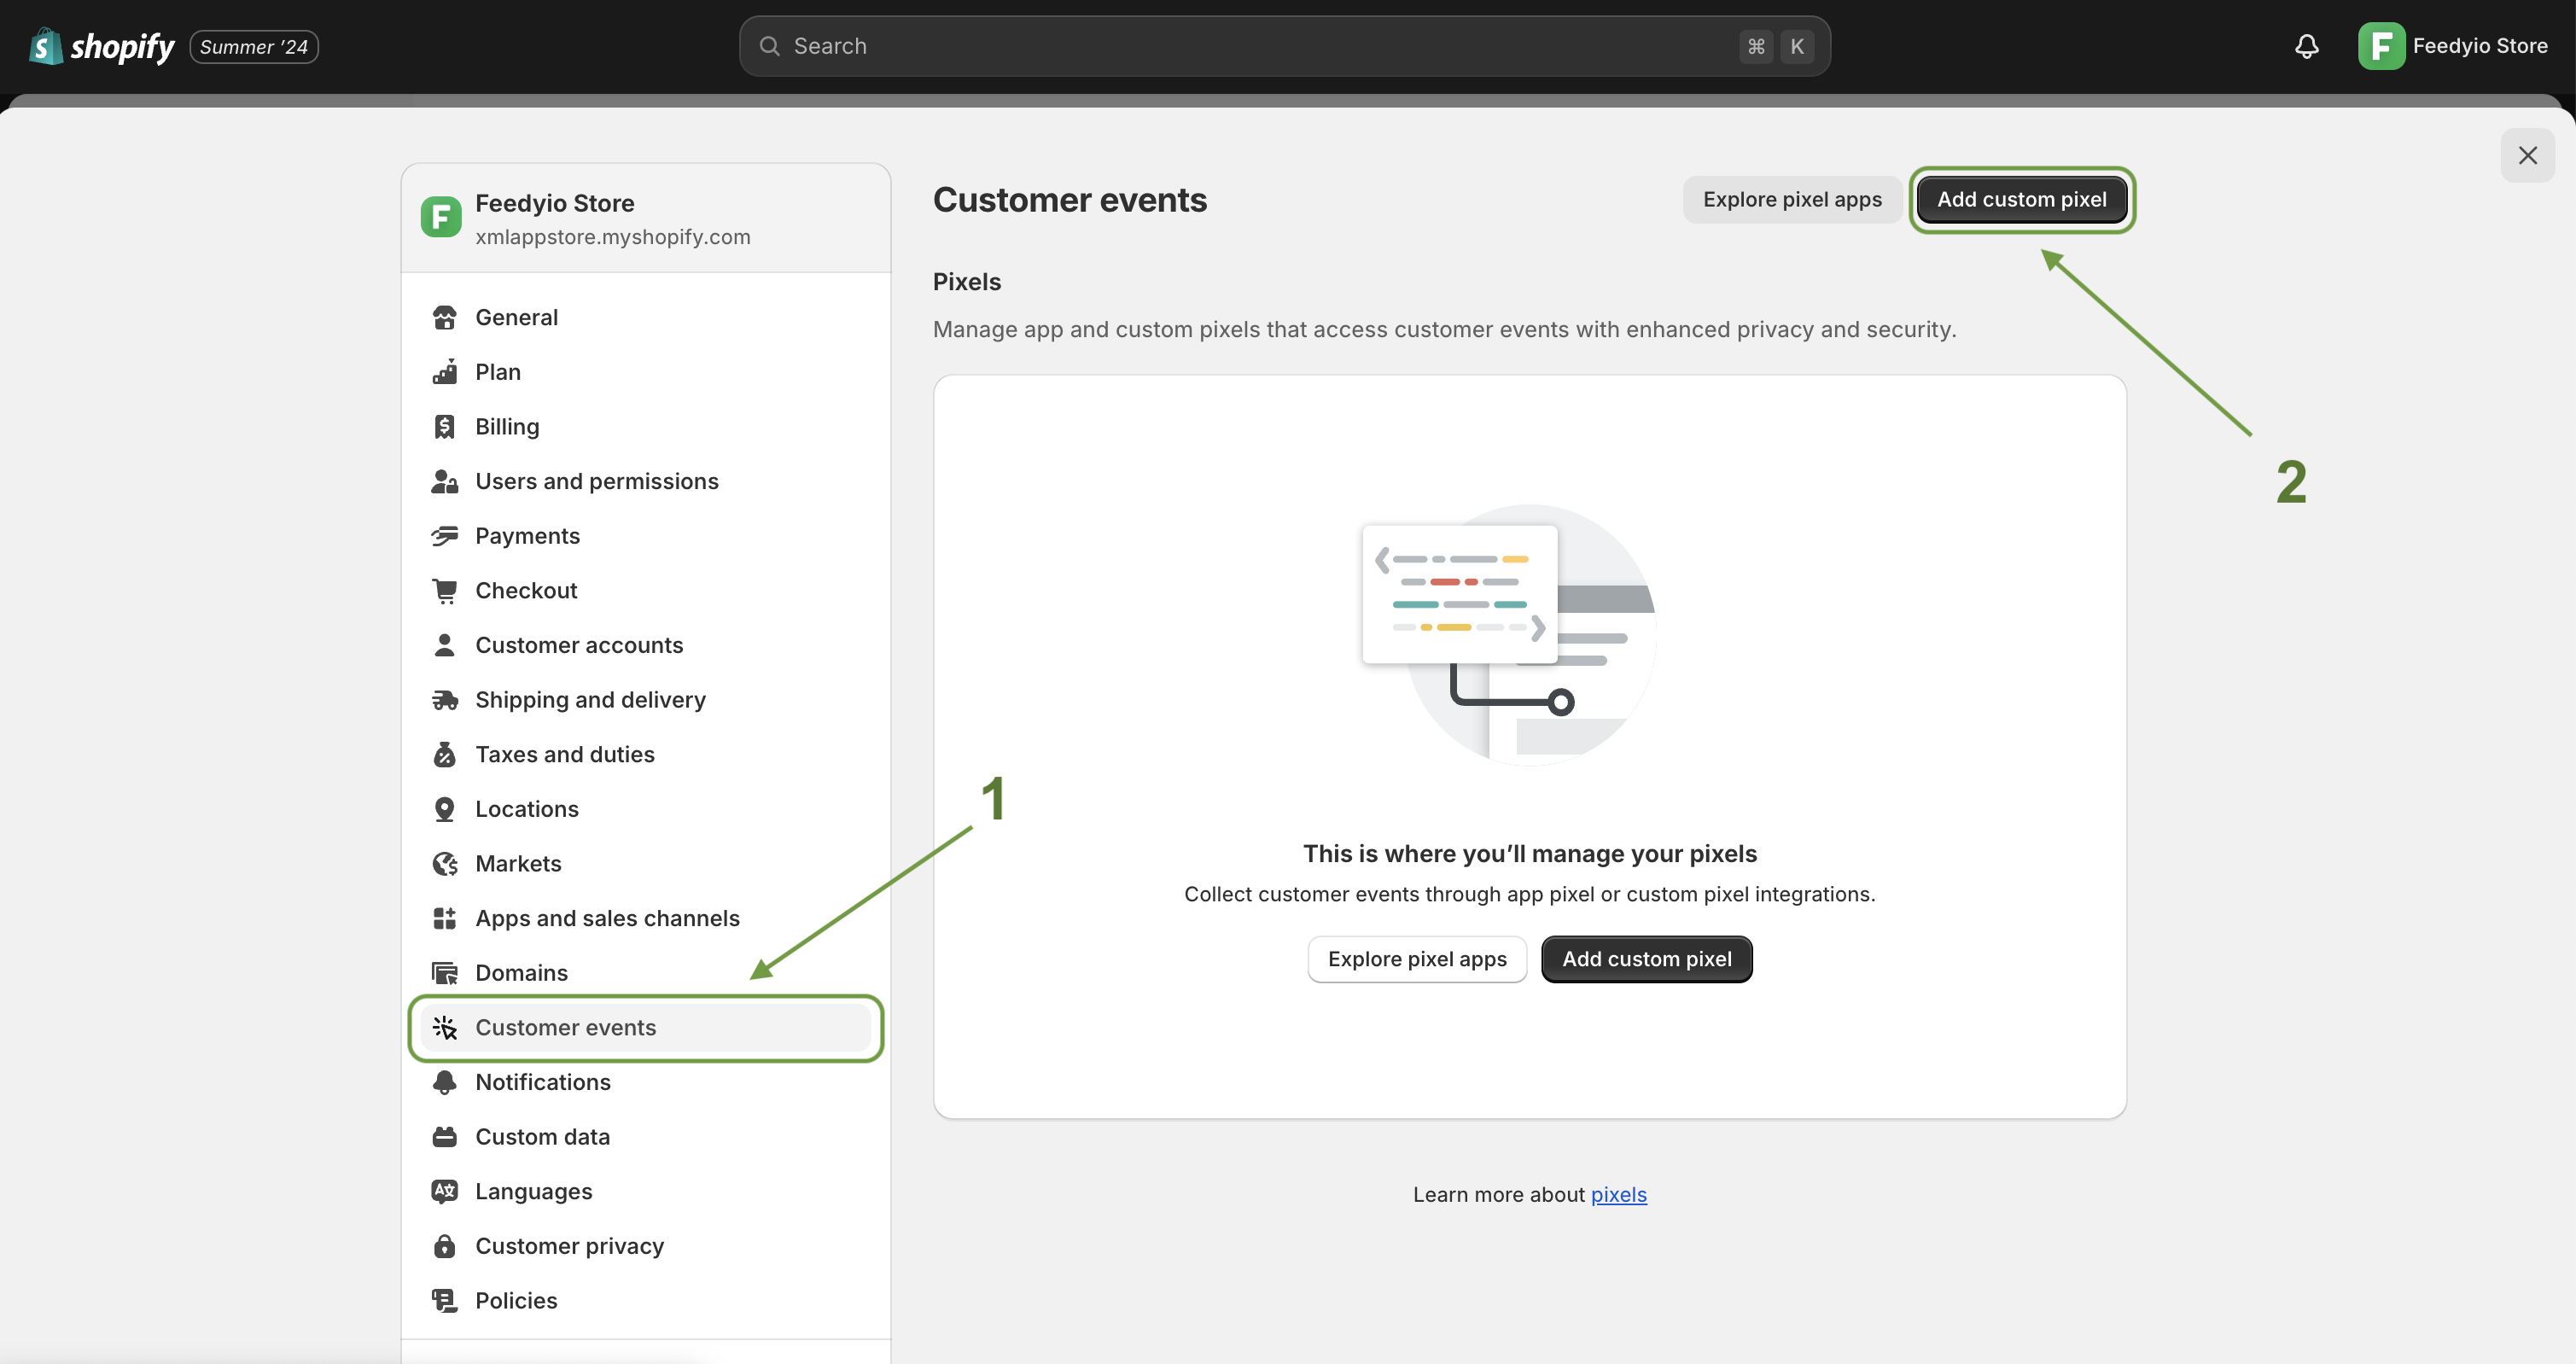The width and height of the screenshot is (2576, 1364).
Task: Select Customer privacy
Action: pyautogui.click(x=646, y=1246)
